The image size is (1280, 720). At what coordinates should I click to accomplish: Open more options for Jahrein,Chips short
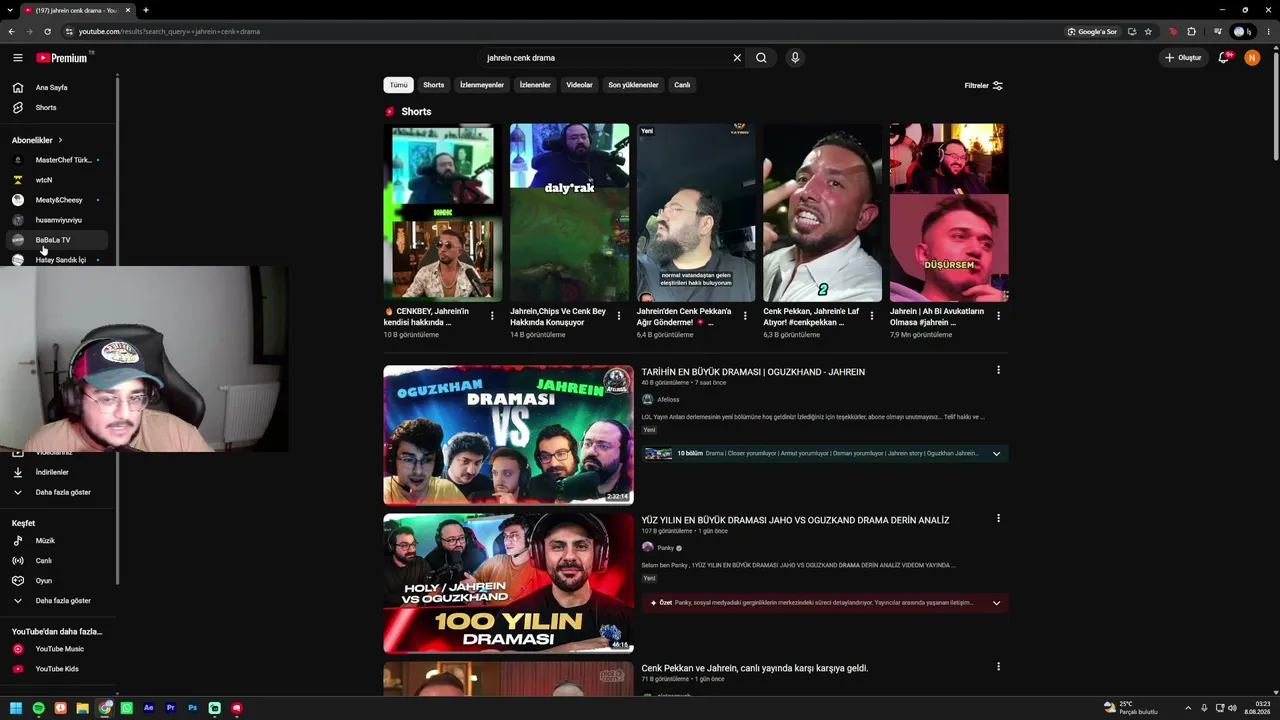[619, 316]
